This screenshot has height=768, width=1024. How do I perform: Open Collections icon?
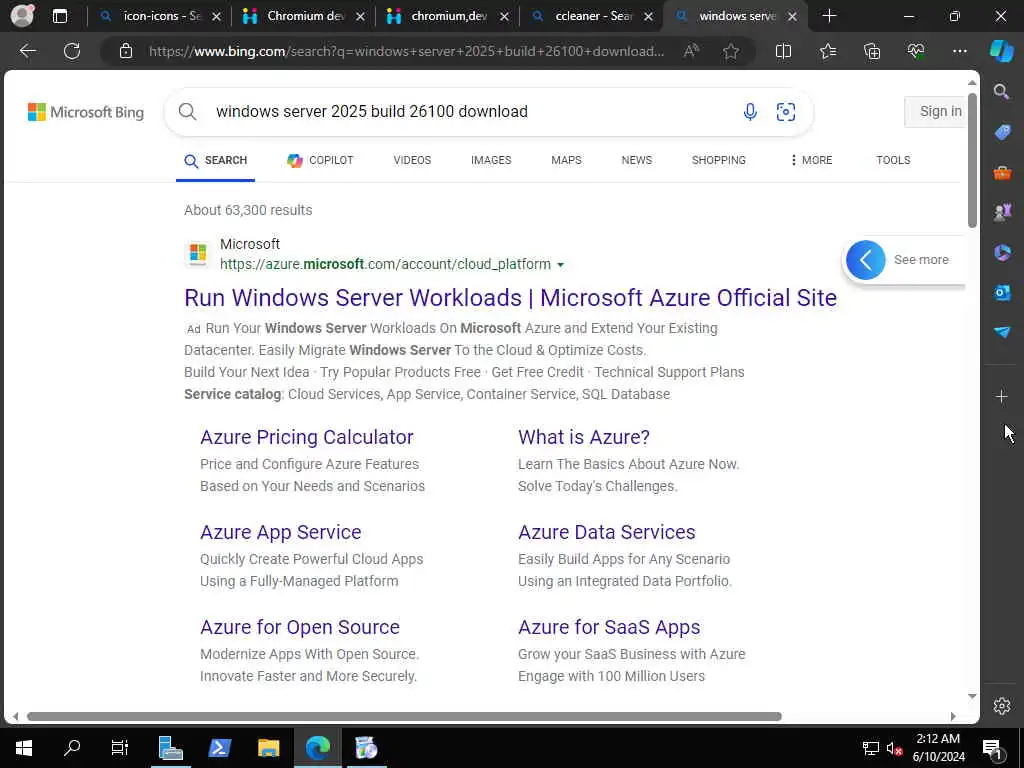pos(872,51)
